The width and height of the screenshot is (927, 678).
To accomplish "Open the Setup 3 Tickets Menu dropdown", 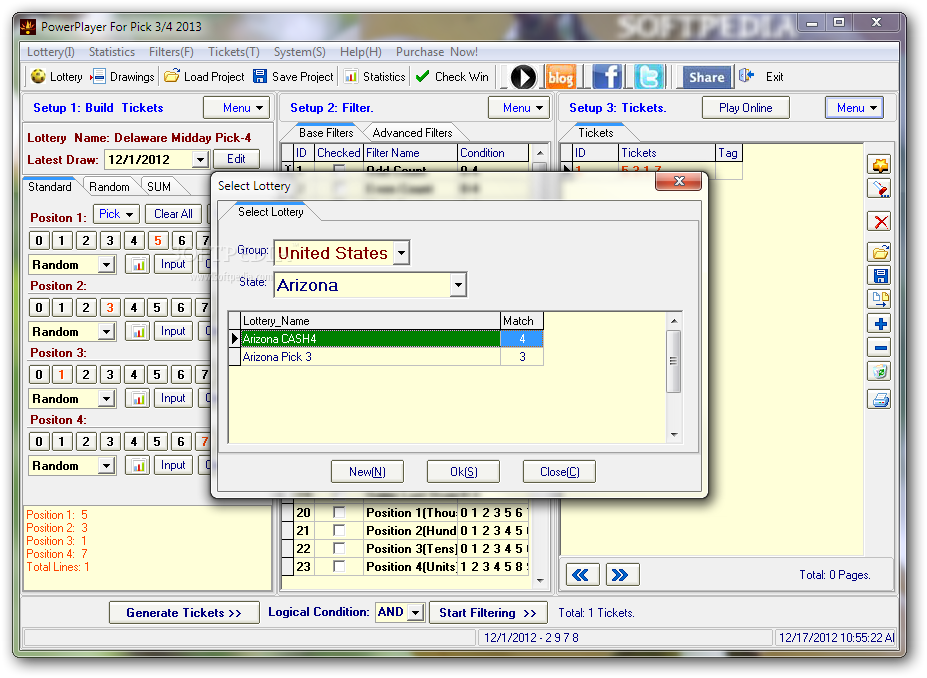I will pos(854,108).
